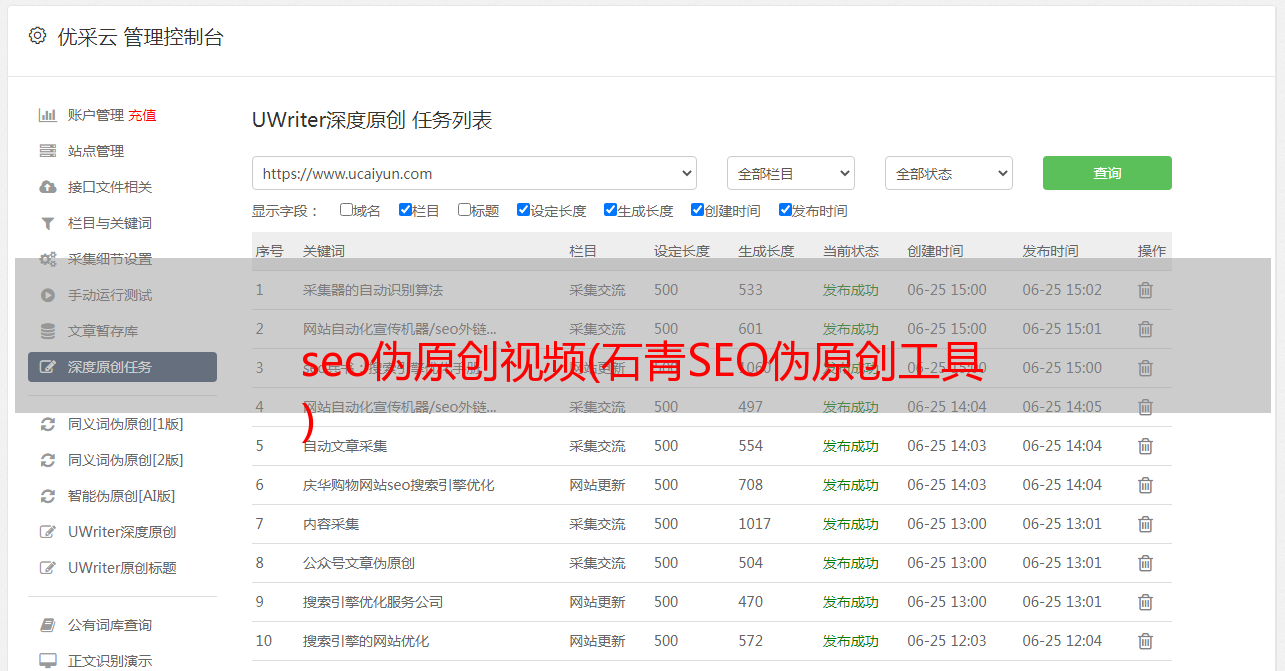This screenshot has height=671, width=1285.
Task: Click the gear icon beside 优采云 管理控制台
Action: pos(37,36)
